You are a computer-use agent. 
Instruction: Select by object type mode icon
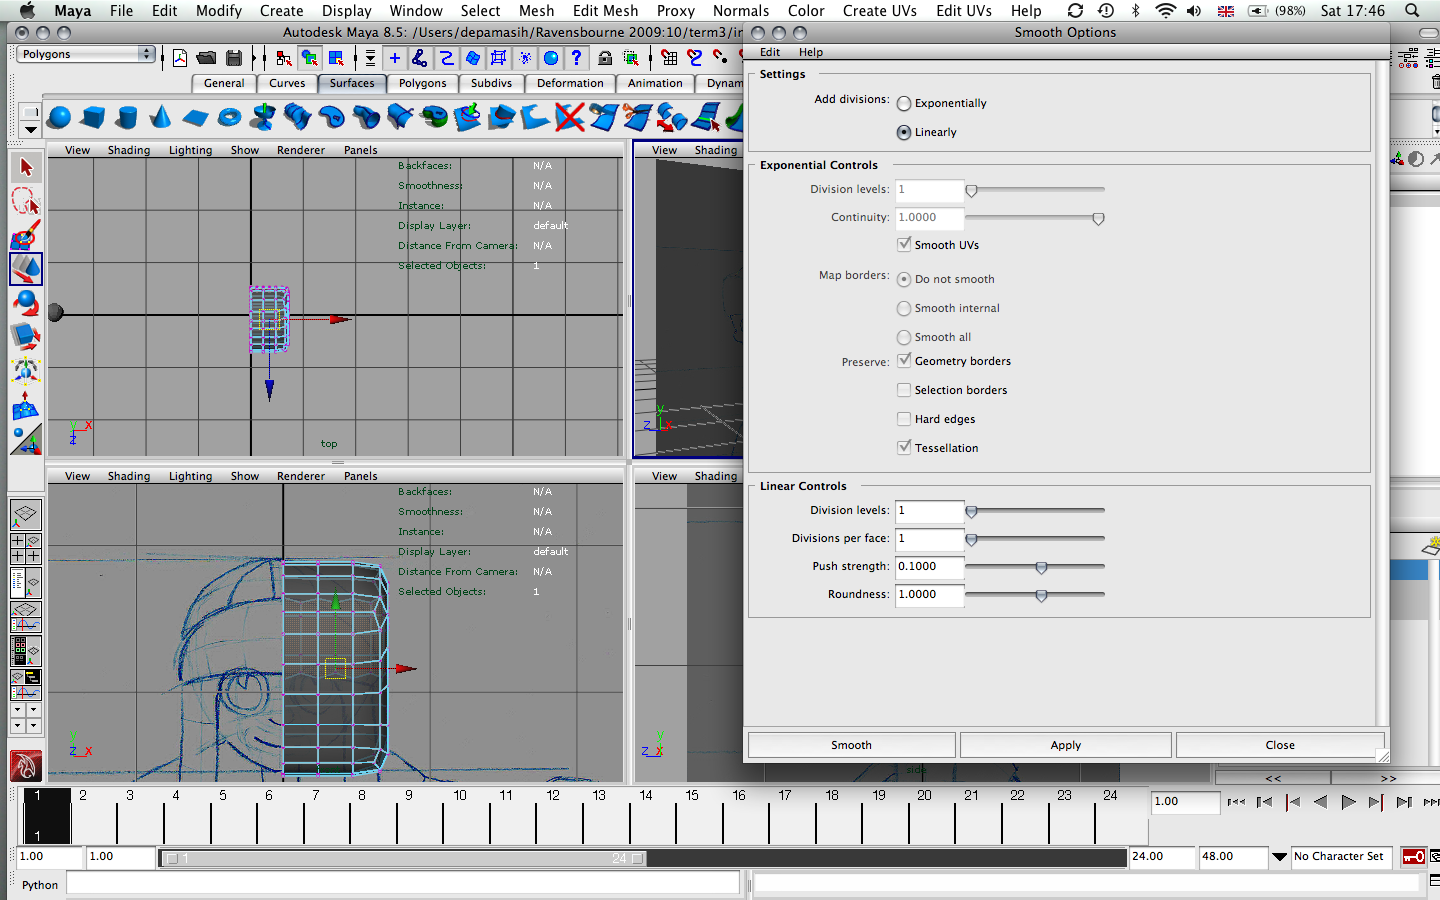[x=310, y=58]
